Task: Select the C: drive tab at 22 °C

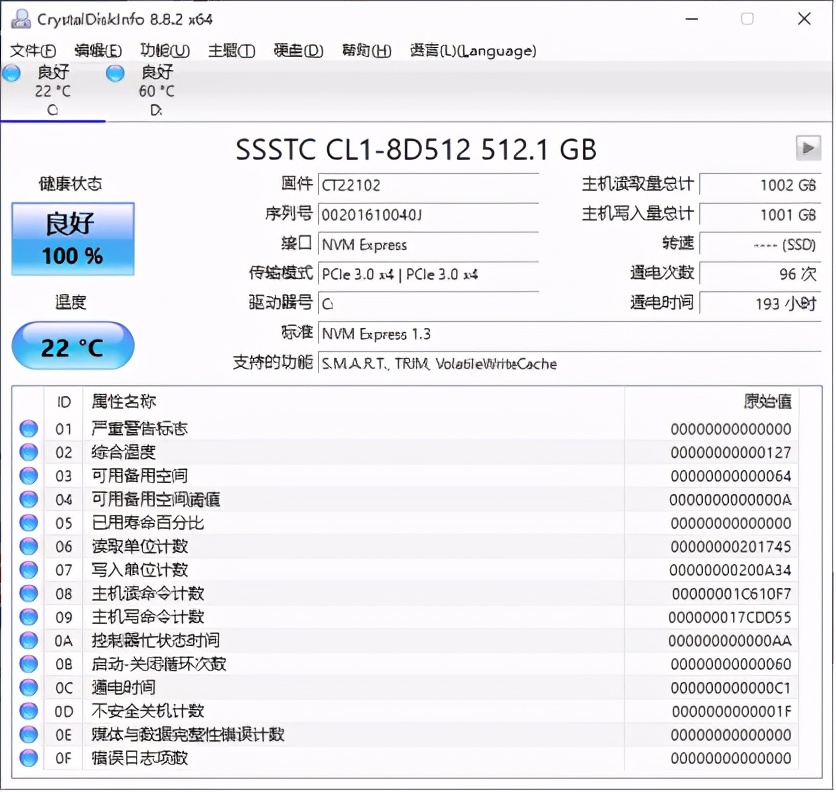Action: [x=52, y=90]
